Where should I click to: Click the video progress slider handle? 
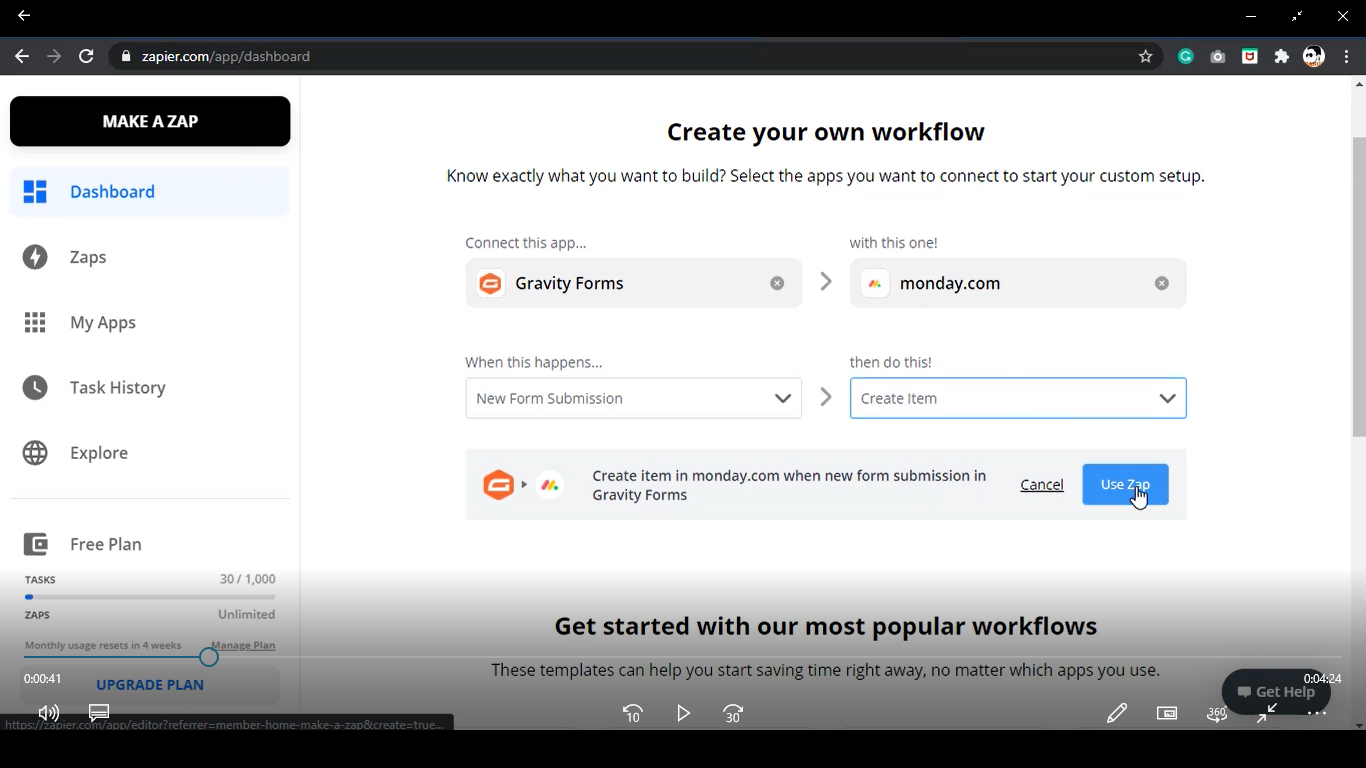pyautogui.click(x=208, y=657)
